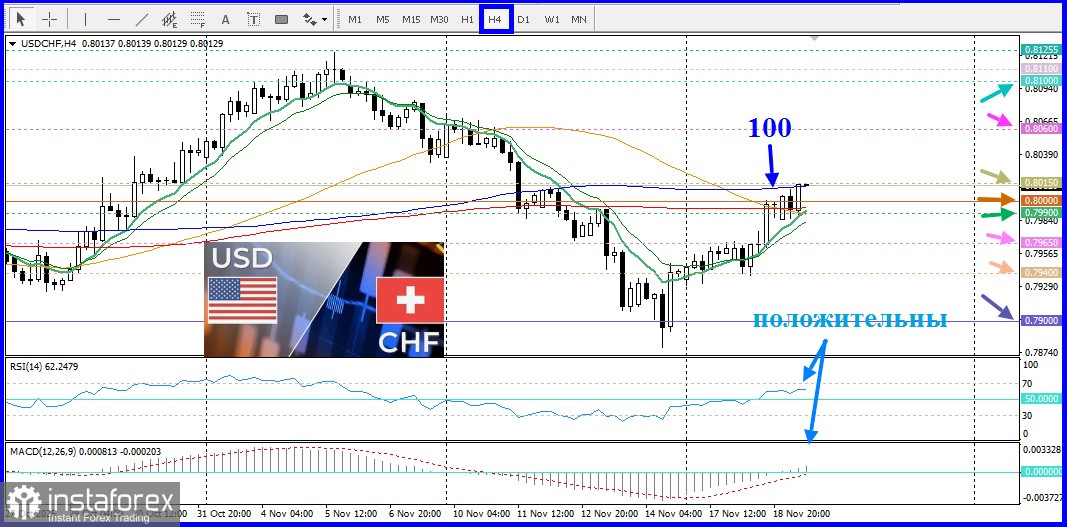Switch chart to M15 timeframe

(411, 20)
